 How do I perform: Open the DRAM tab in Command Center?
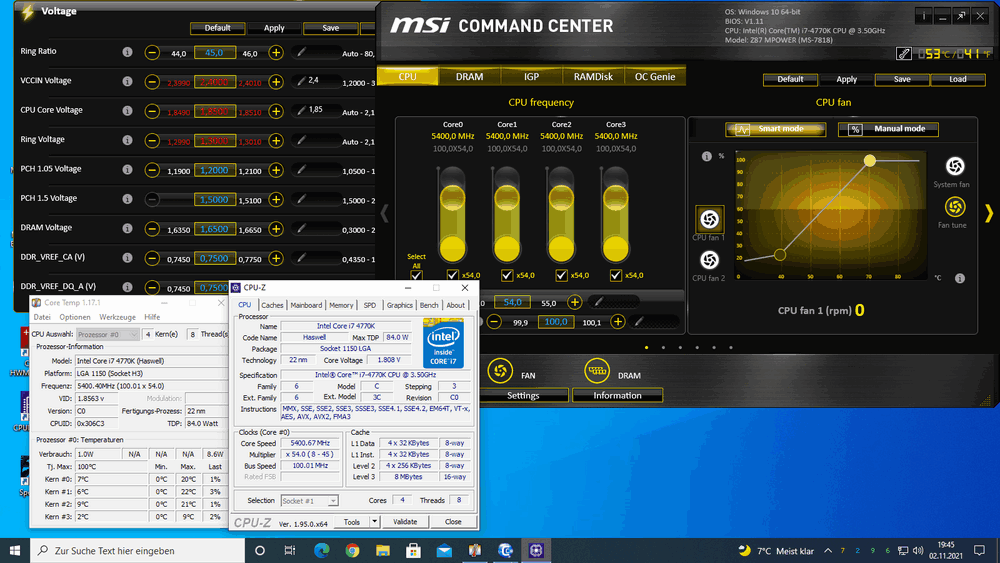(x=469, y=77)
